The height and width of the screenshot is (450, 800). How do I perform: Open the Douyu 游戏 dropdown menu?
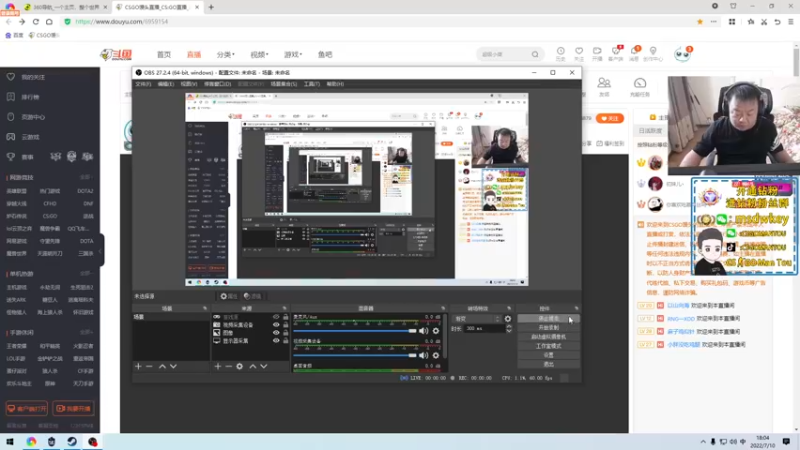[x=293, y=54]
